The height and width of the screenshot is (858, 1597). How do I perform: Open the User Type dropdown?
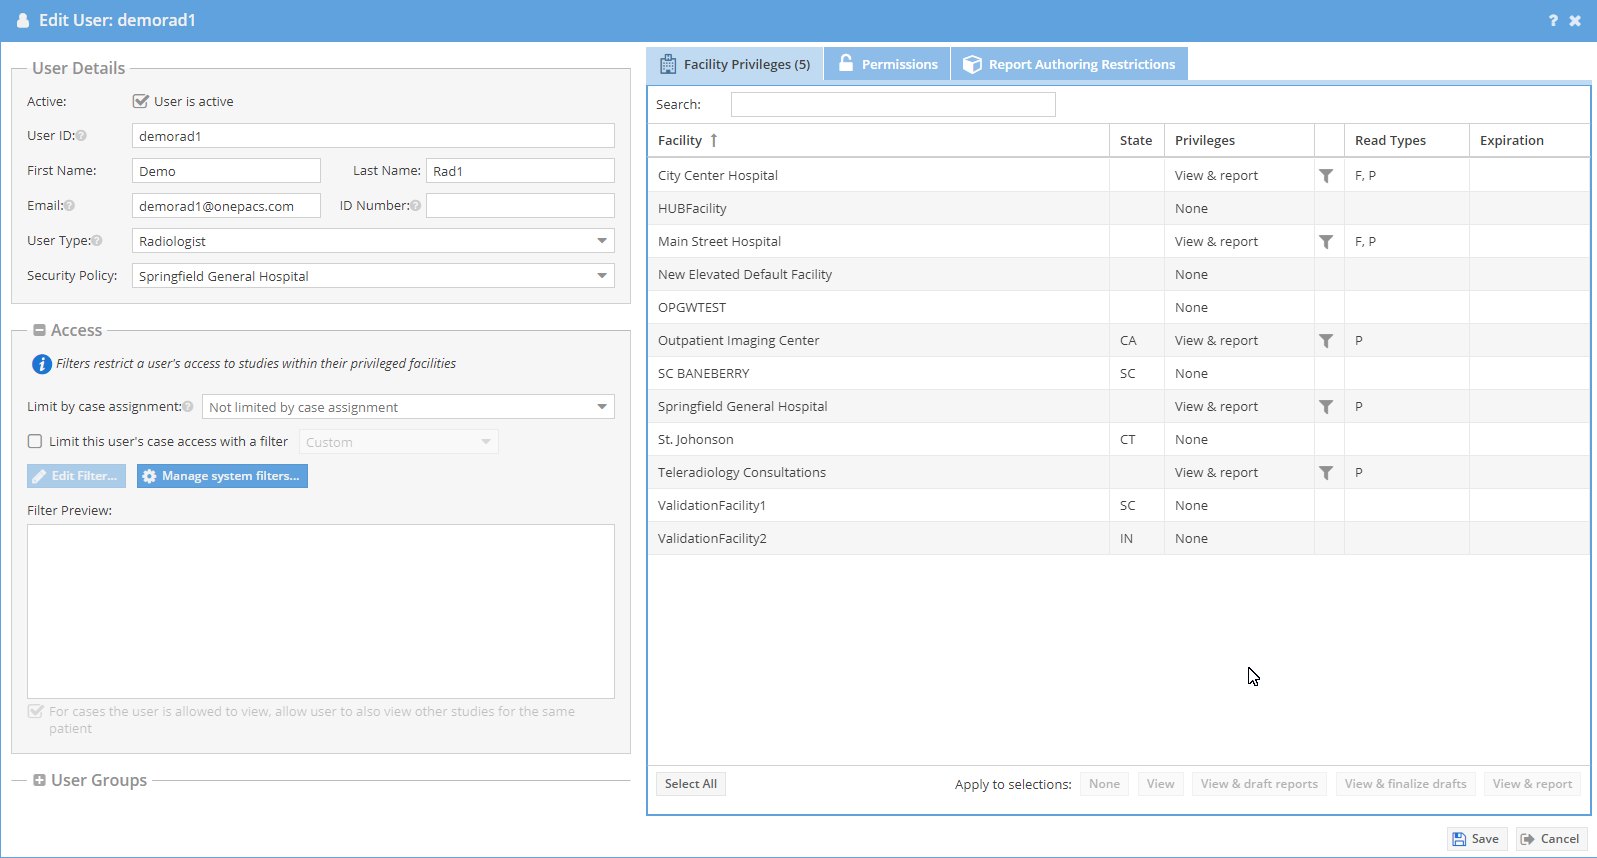[602, 241]
